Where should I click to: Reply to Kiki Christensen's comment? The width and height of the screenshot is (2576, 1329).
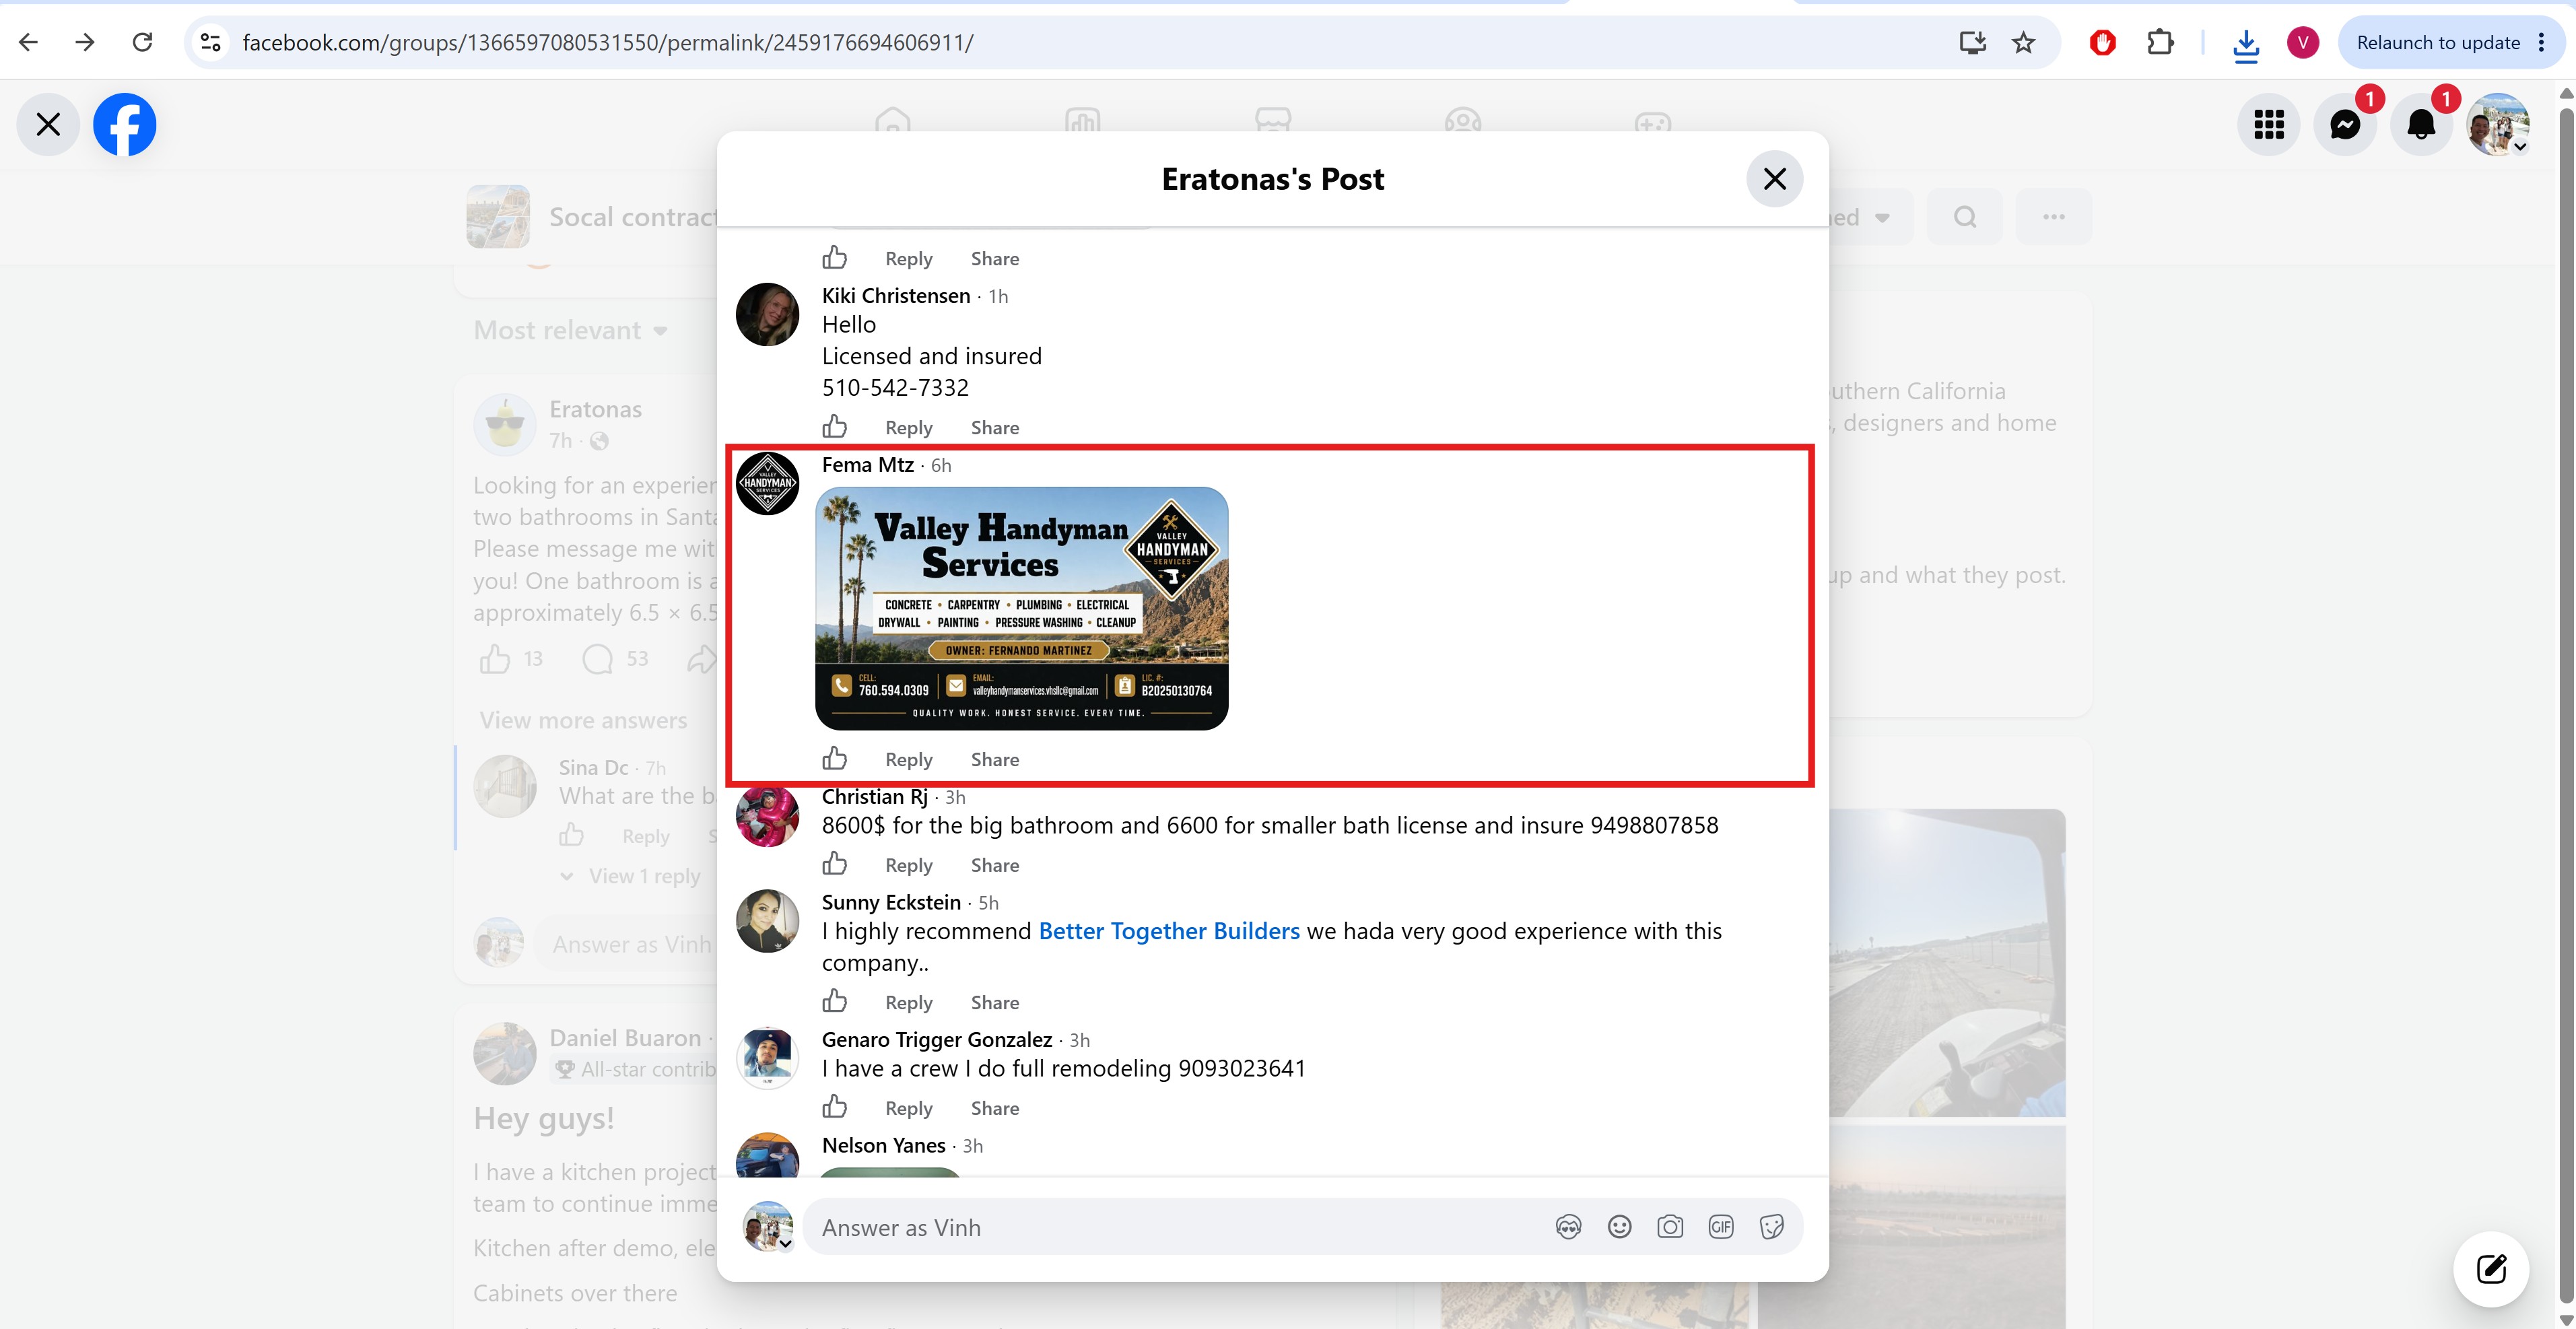point(908,428)
